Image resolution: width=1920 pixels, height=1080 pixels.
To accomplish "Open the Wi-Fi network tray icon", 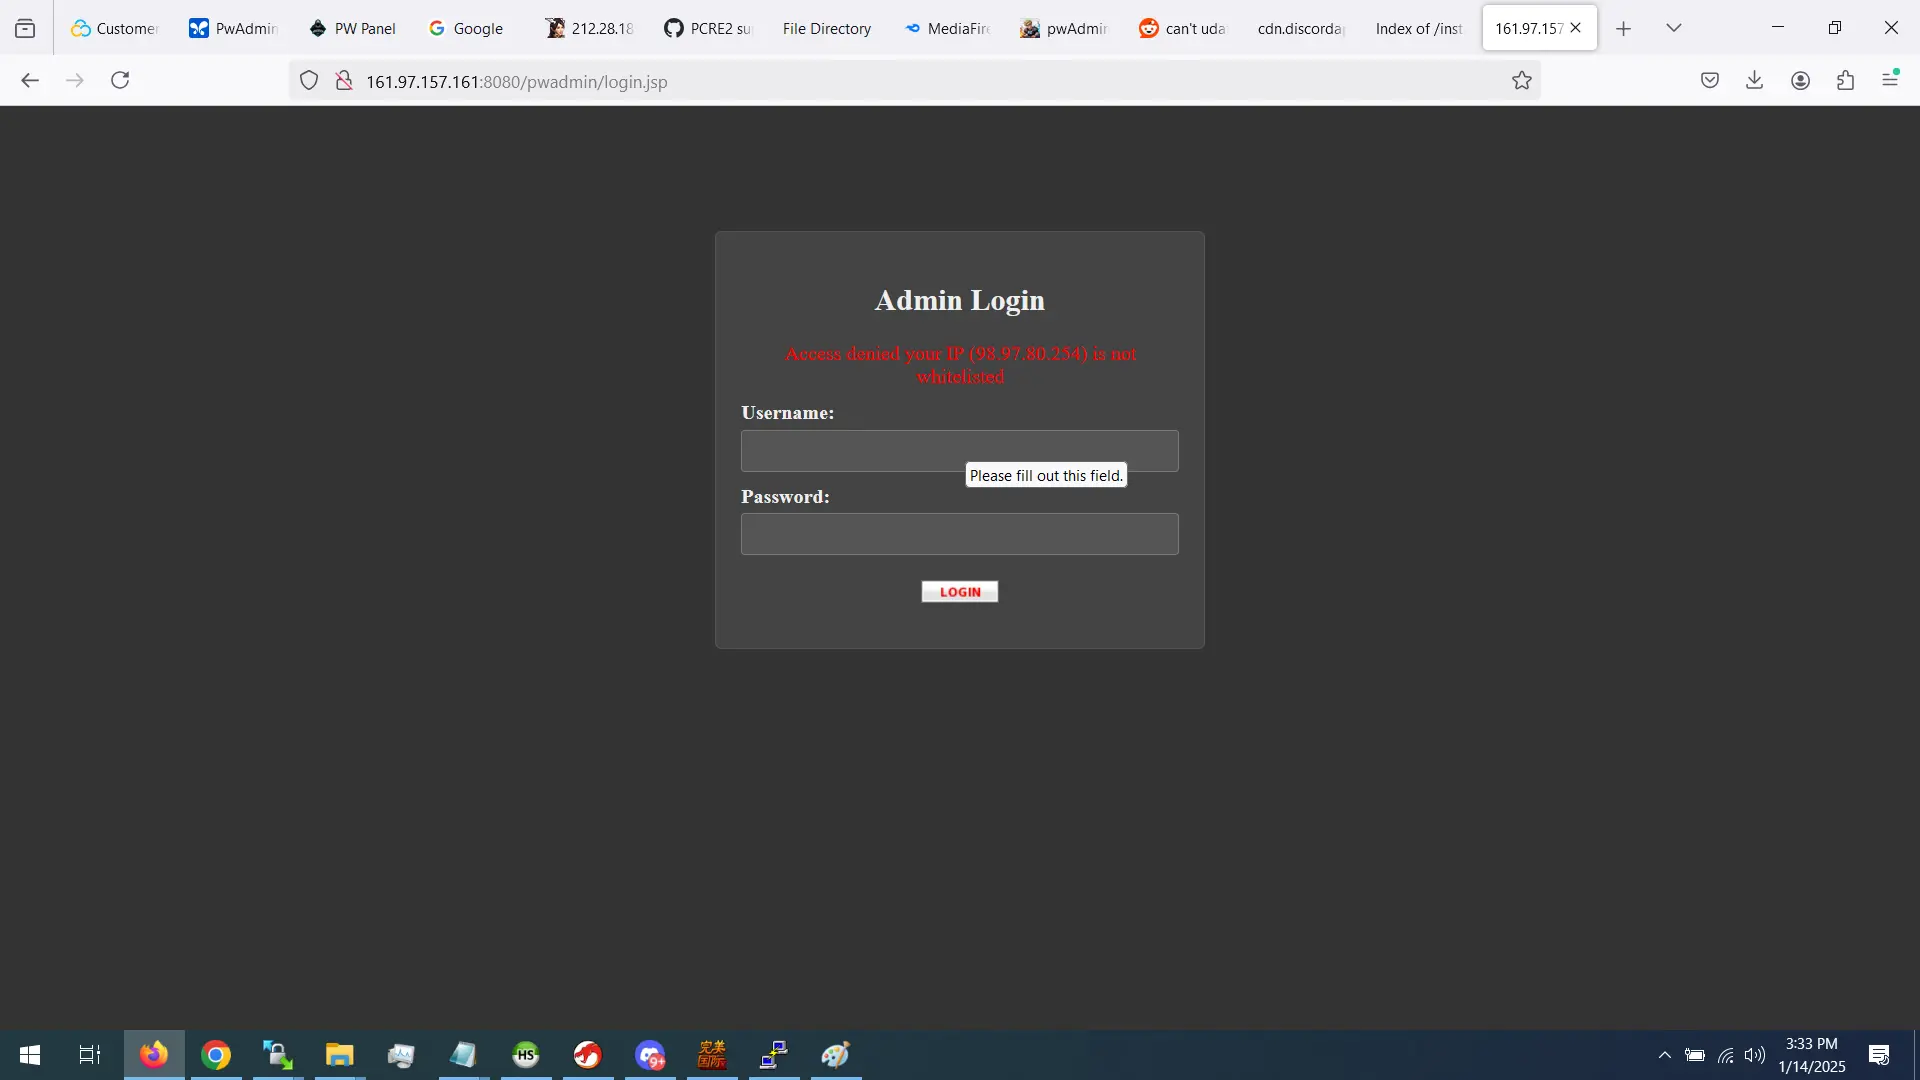I will click(x=1726, y=1055).
